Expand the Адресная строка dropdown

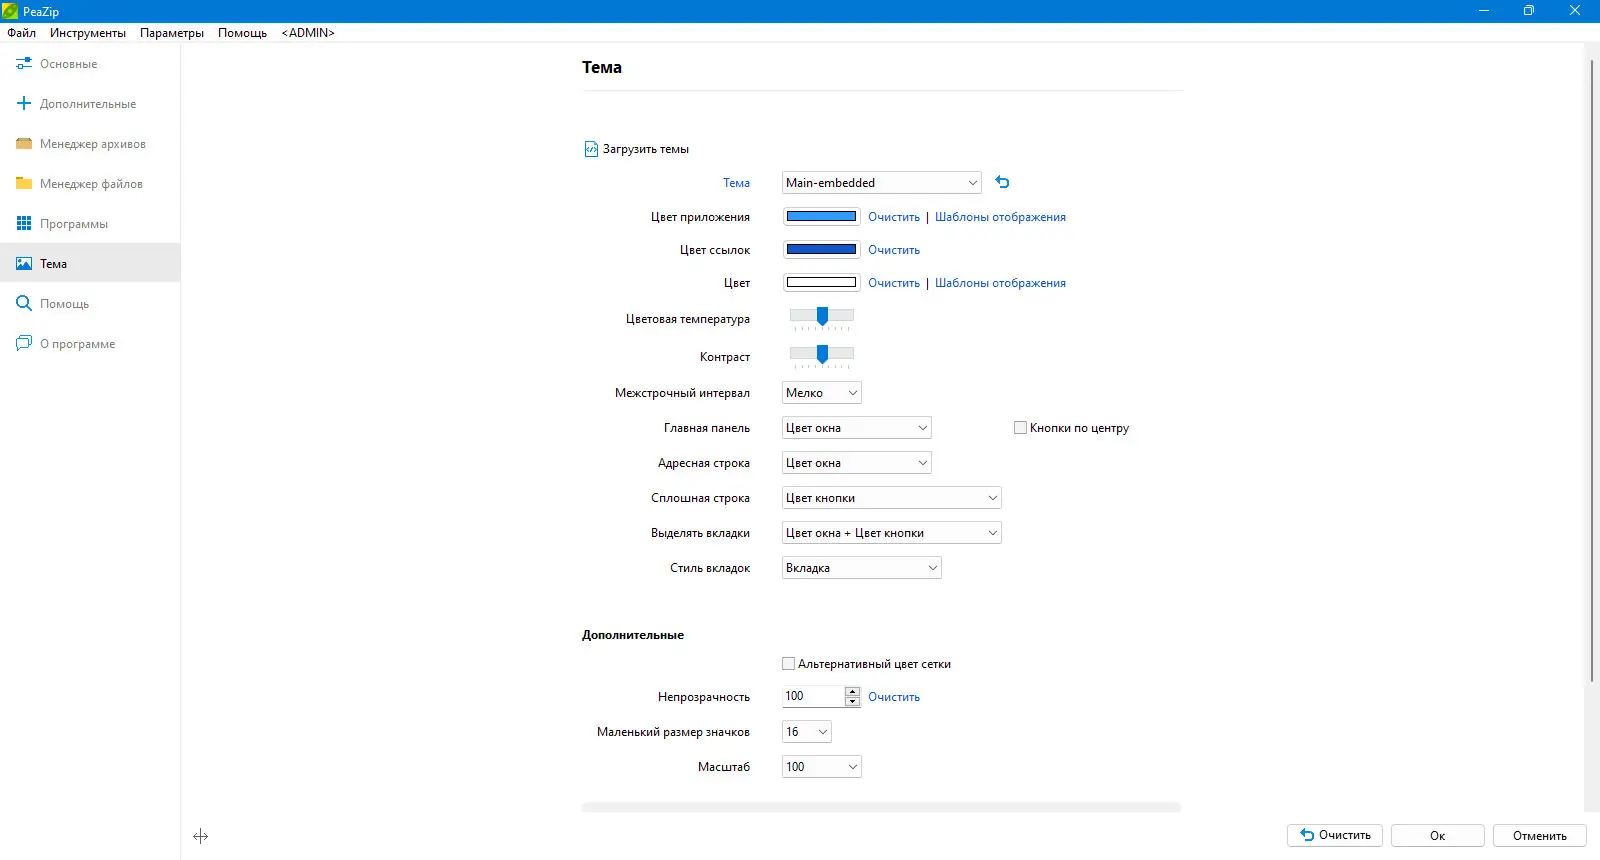coord(856,462)
